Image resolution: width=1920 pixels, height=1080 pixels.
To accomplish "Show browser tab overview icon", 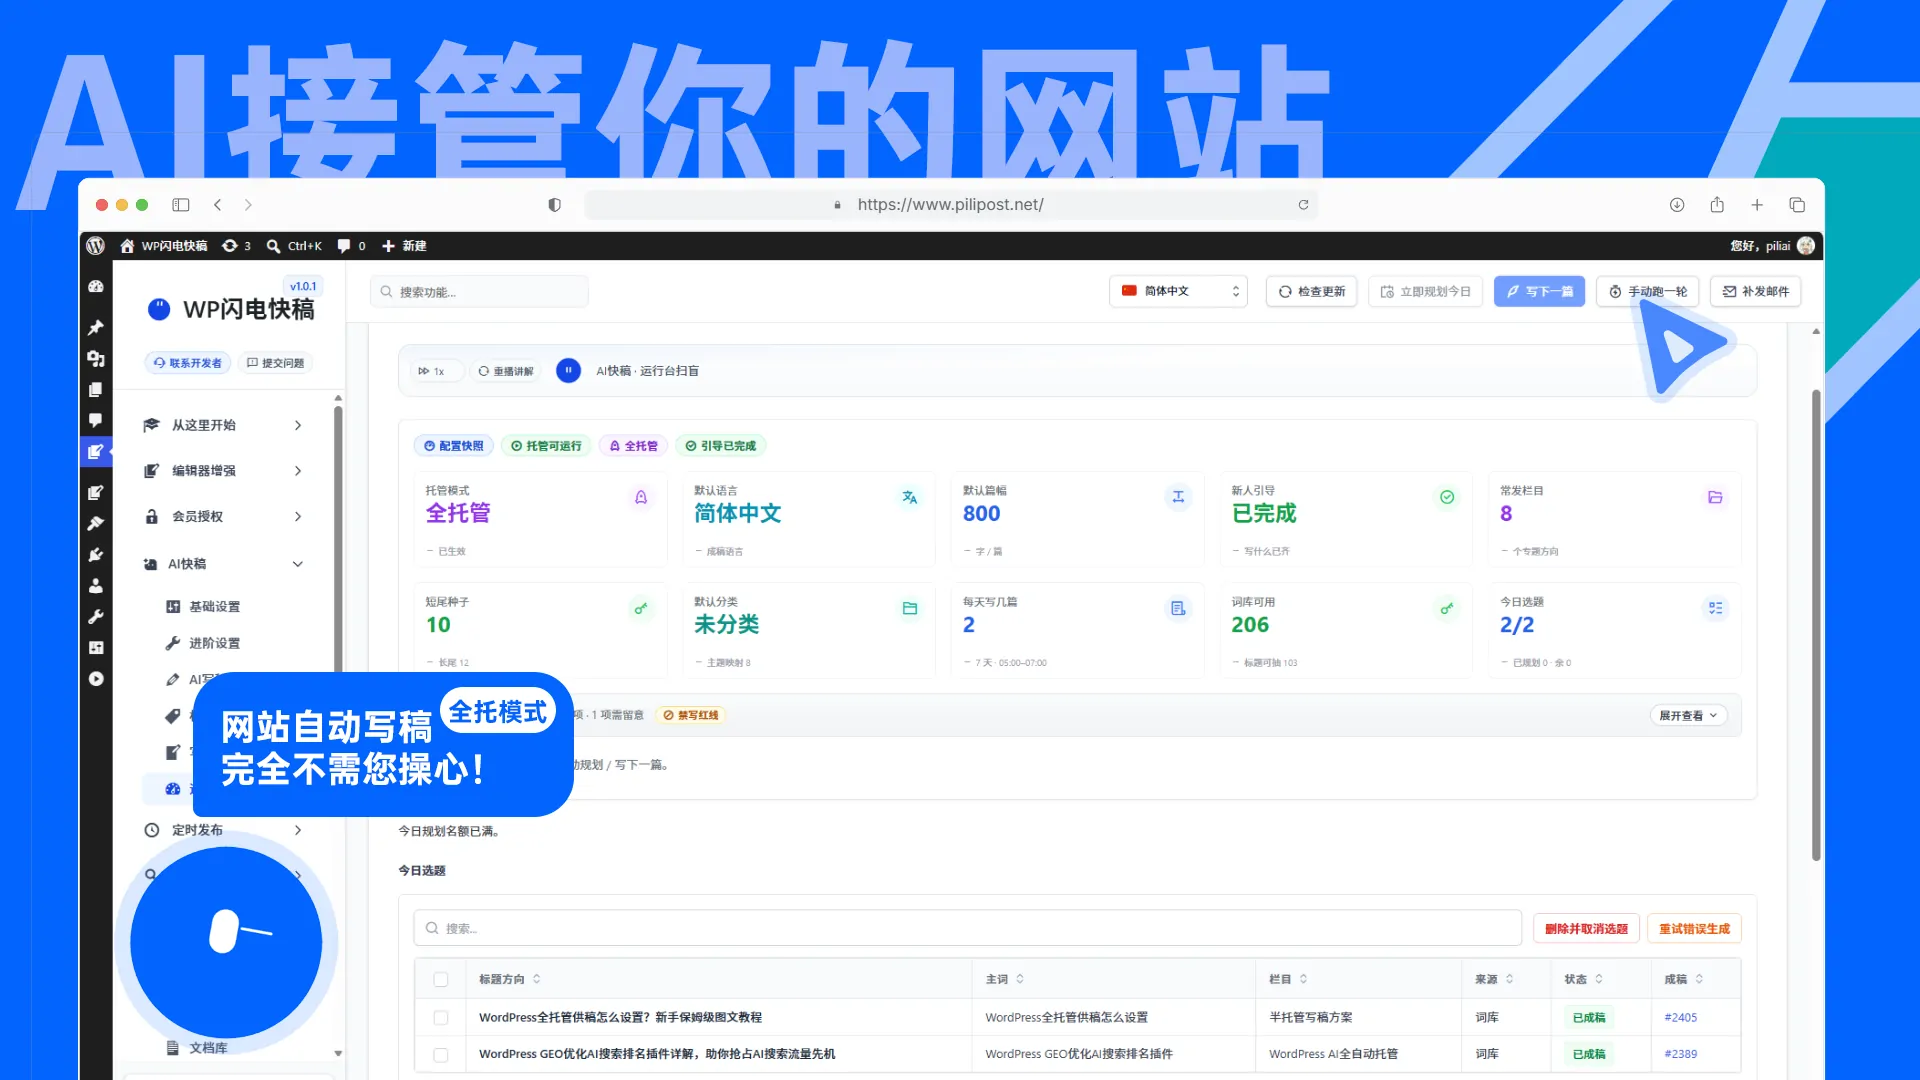I will (1797, 205).
